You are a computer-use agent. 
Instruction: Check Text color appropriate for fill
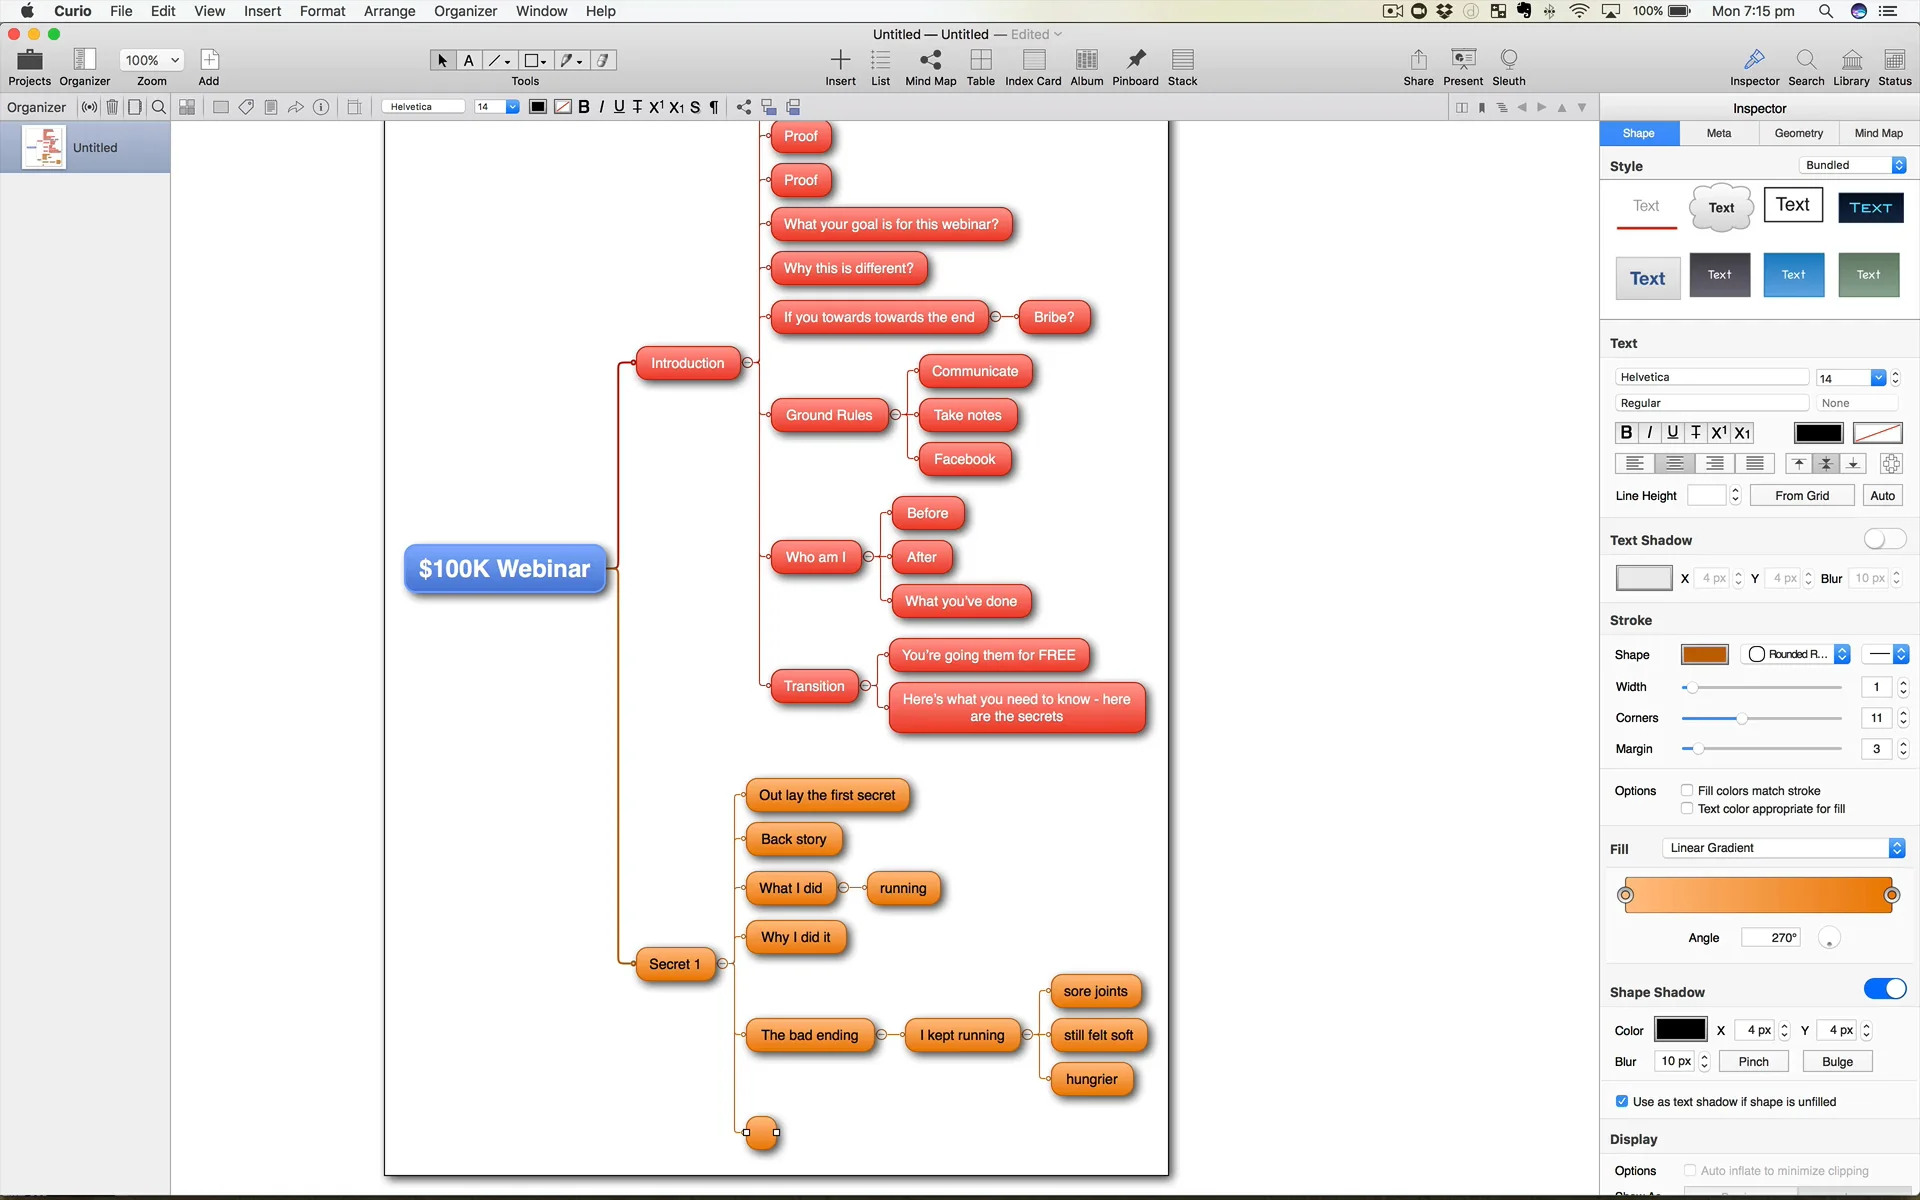1687,808
